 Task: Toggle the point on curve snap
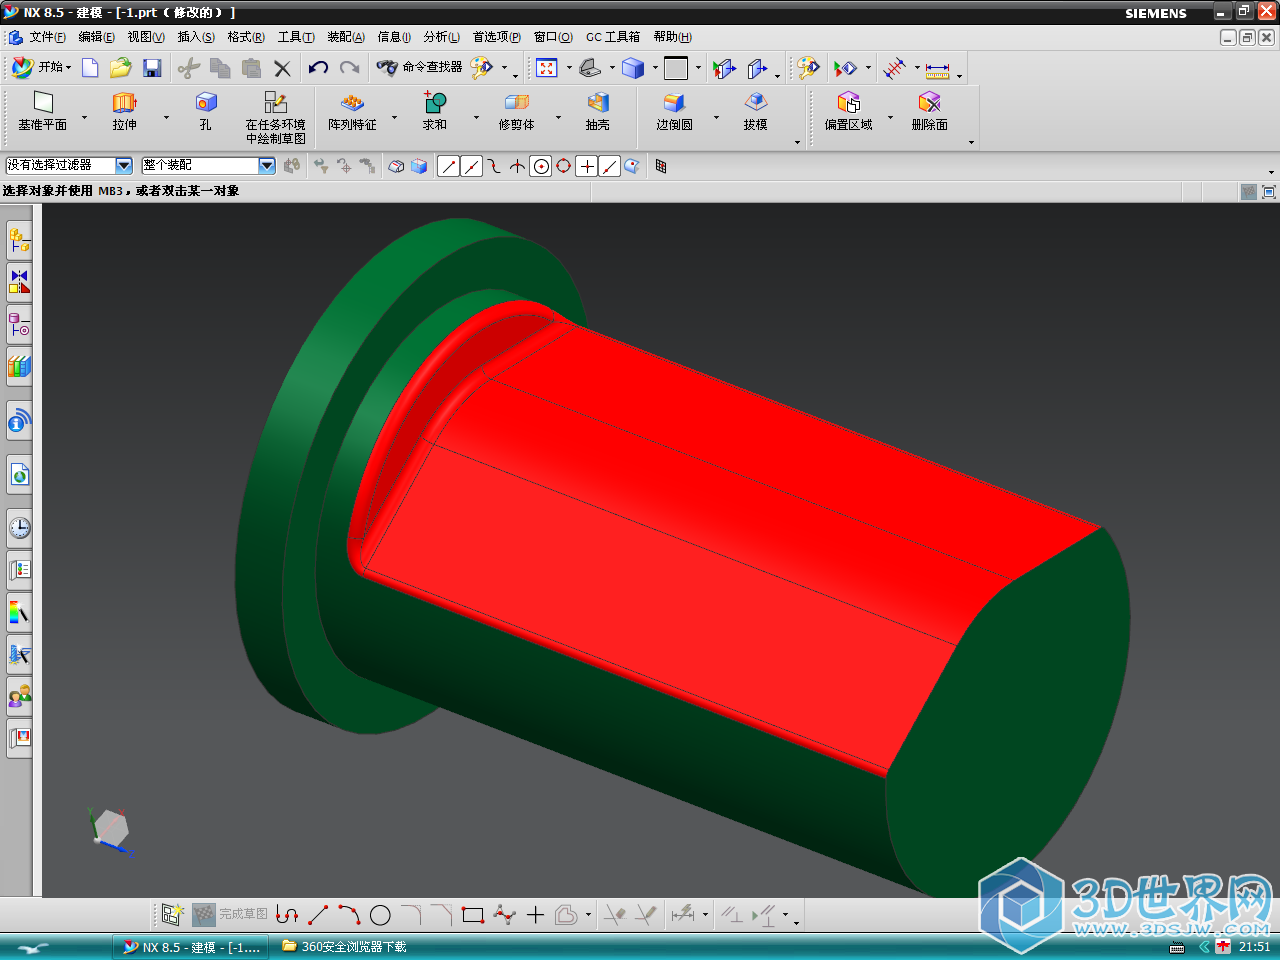click(x=610, y=166)
